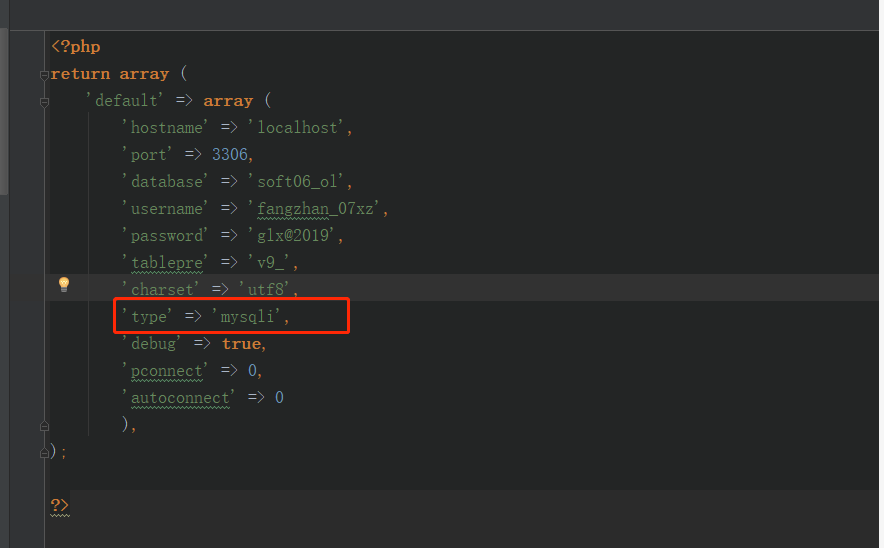Click the 0 value after pconnect

(252, 370)
